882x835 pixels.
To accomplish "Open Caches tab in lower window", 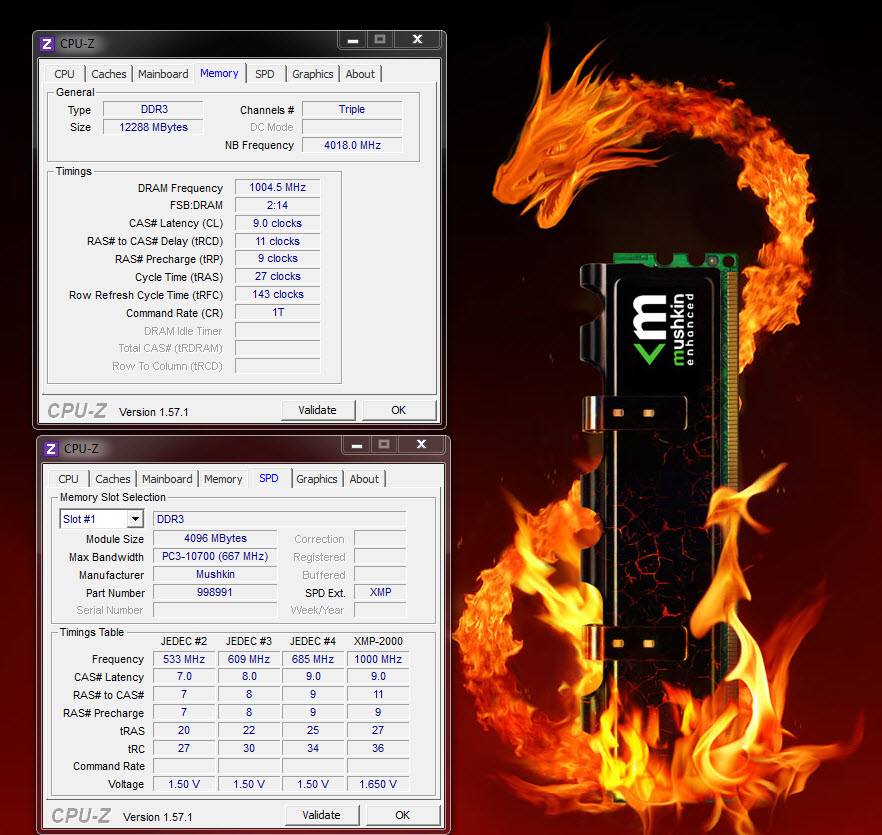I will 112,479.
